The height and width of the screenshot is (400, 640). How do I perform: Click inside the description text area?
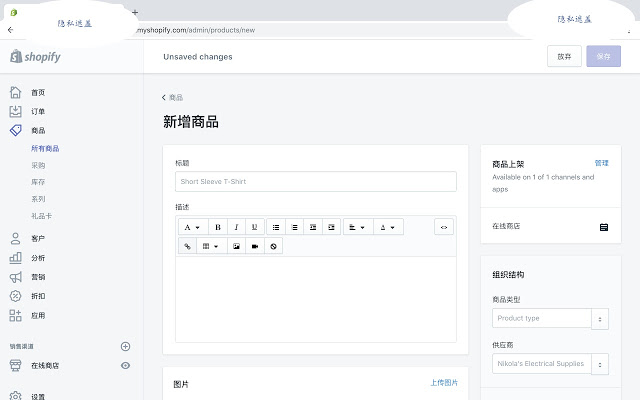(x=316, y=299)
